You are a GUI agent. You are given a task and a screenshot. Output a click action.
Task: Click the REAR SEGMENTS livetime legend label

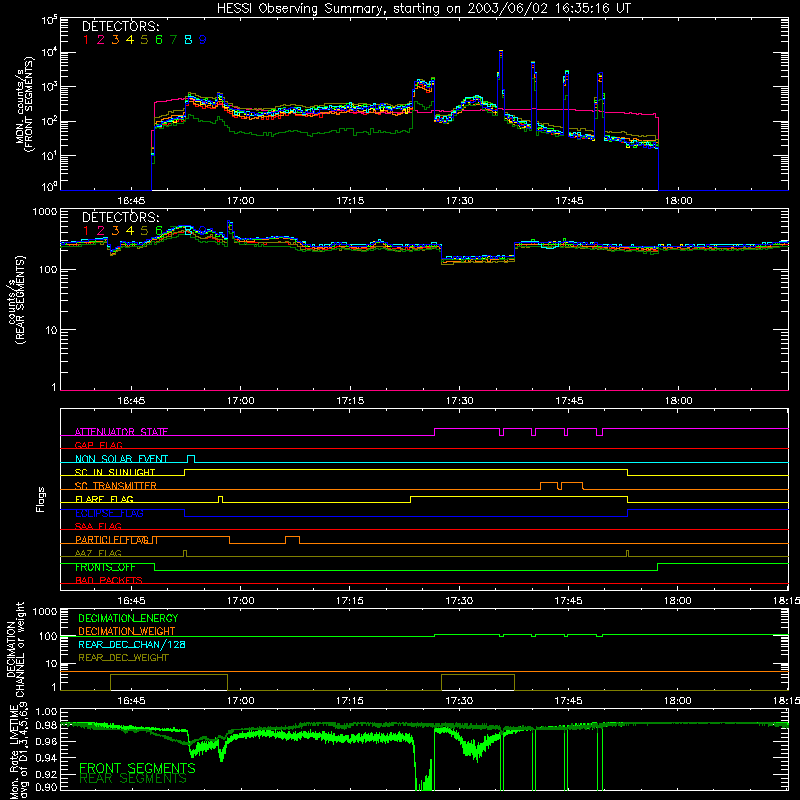[133, 779]
